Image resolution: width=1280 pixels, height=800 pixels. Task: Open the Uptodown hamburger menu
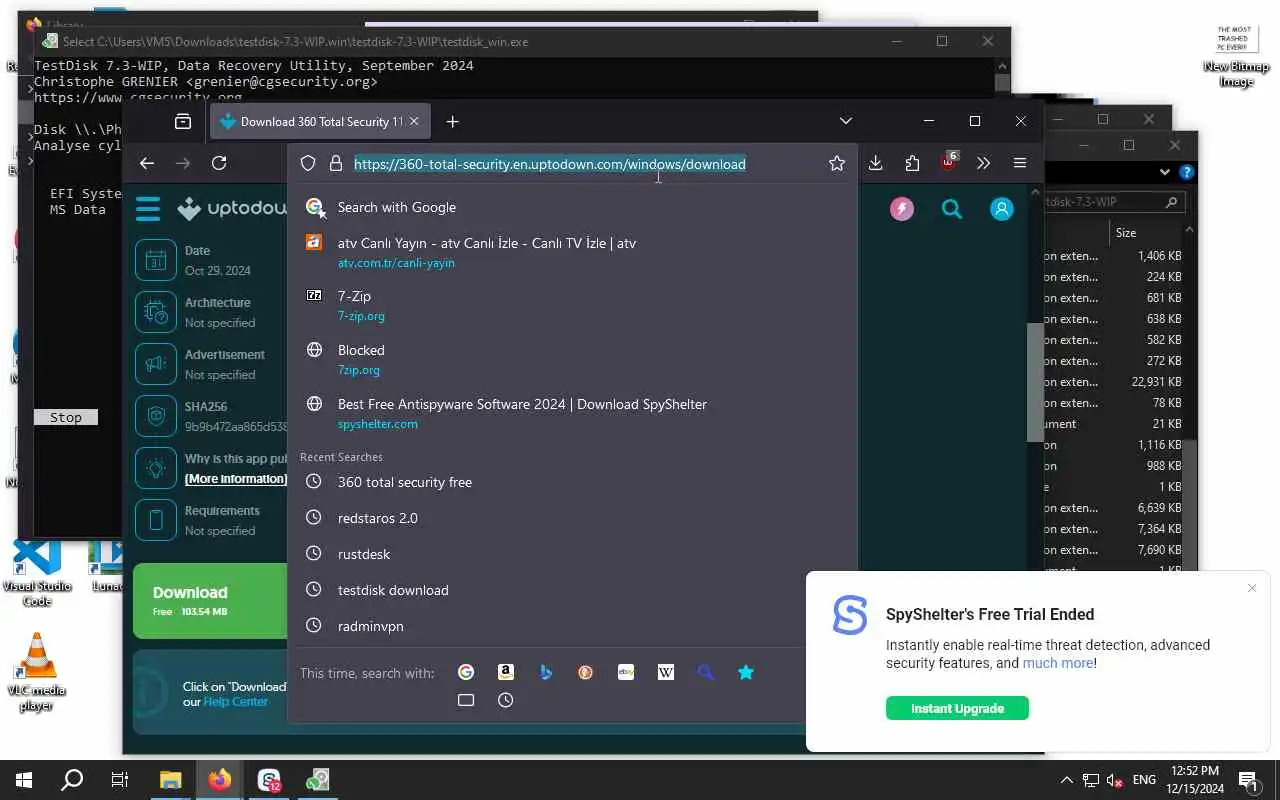click(x=148, y=208)
